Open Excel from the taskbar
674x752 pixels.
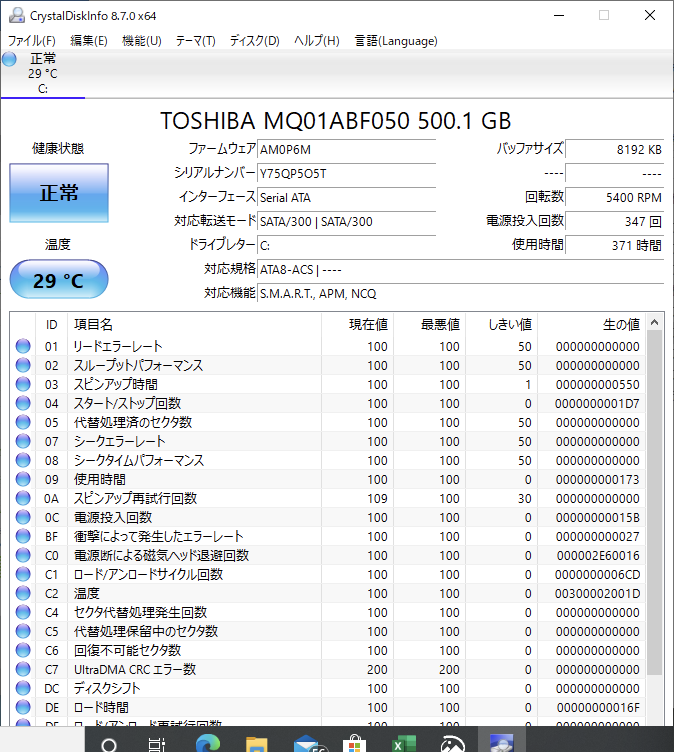point(404,743)
